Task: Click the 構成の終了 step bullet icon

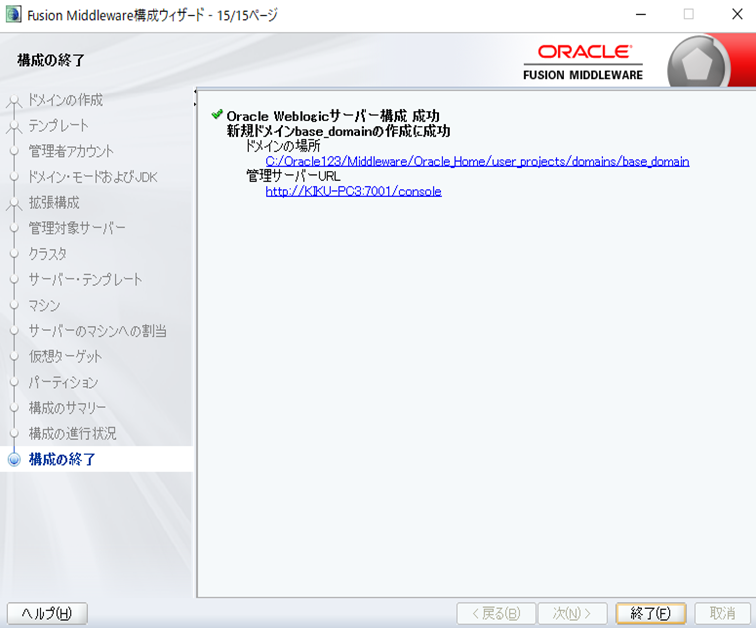Action: pyautogui.click(x=13, y=460)
